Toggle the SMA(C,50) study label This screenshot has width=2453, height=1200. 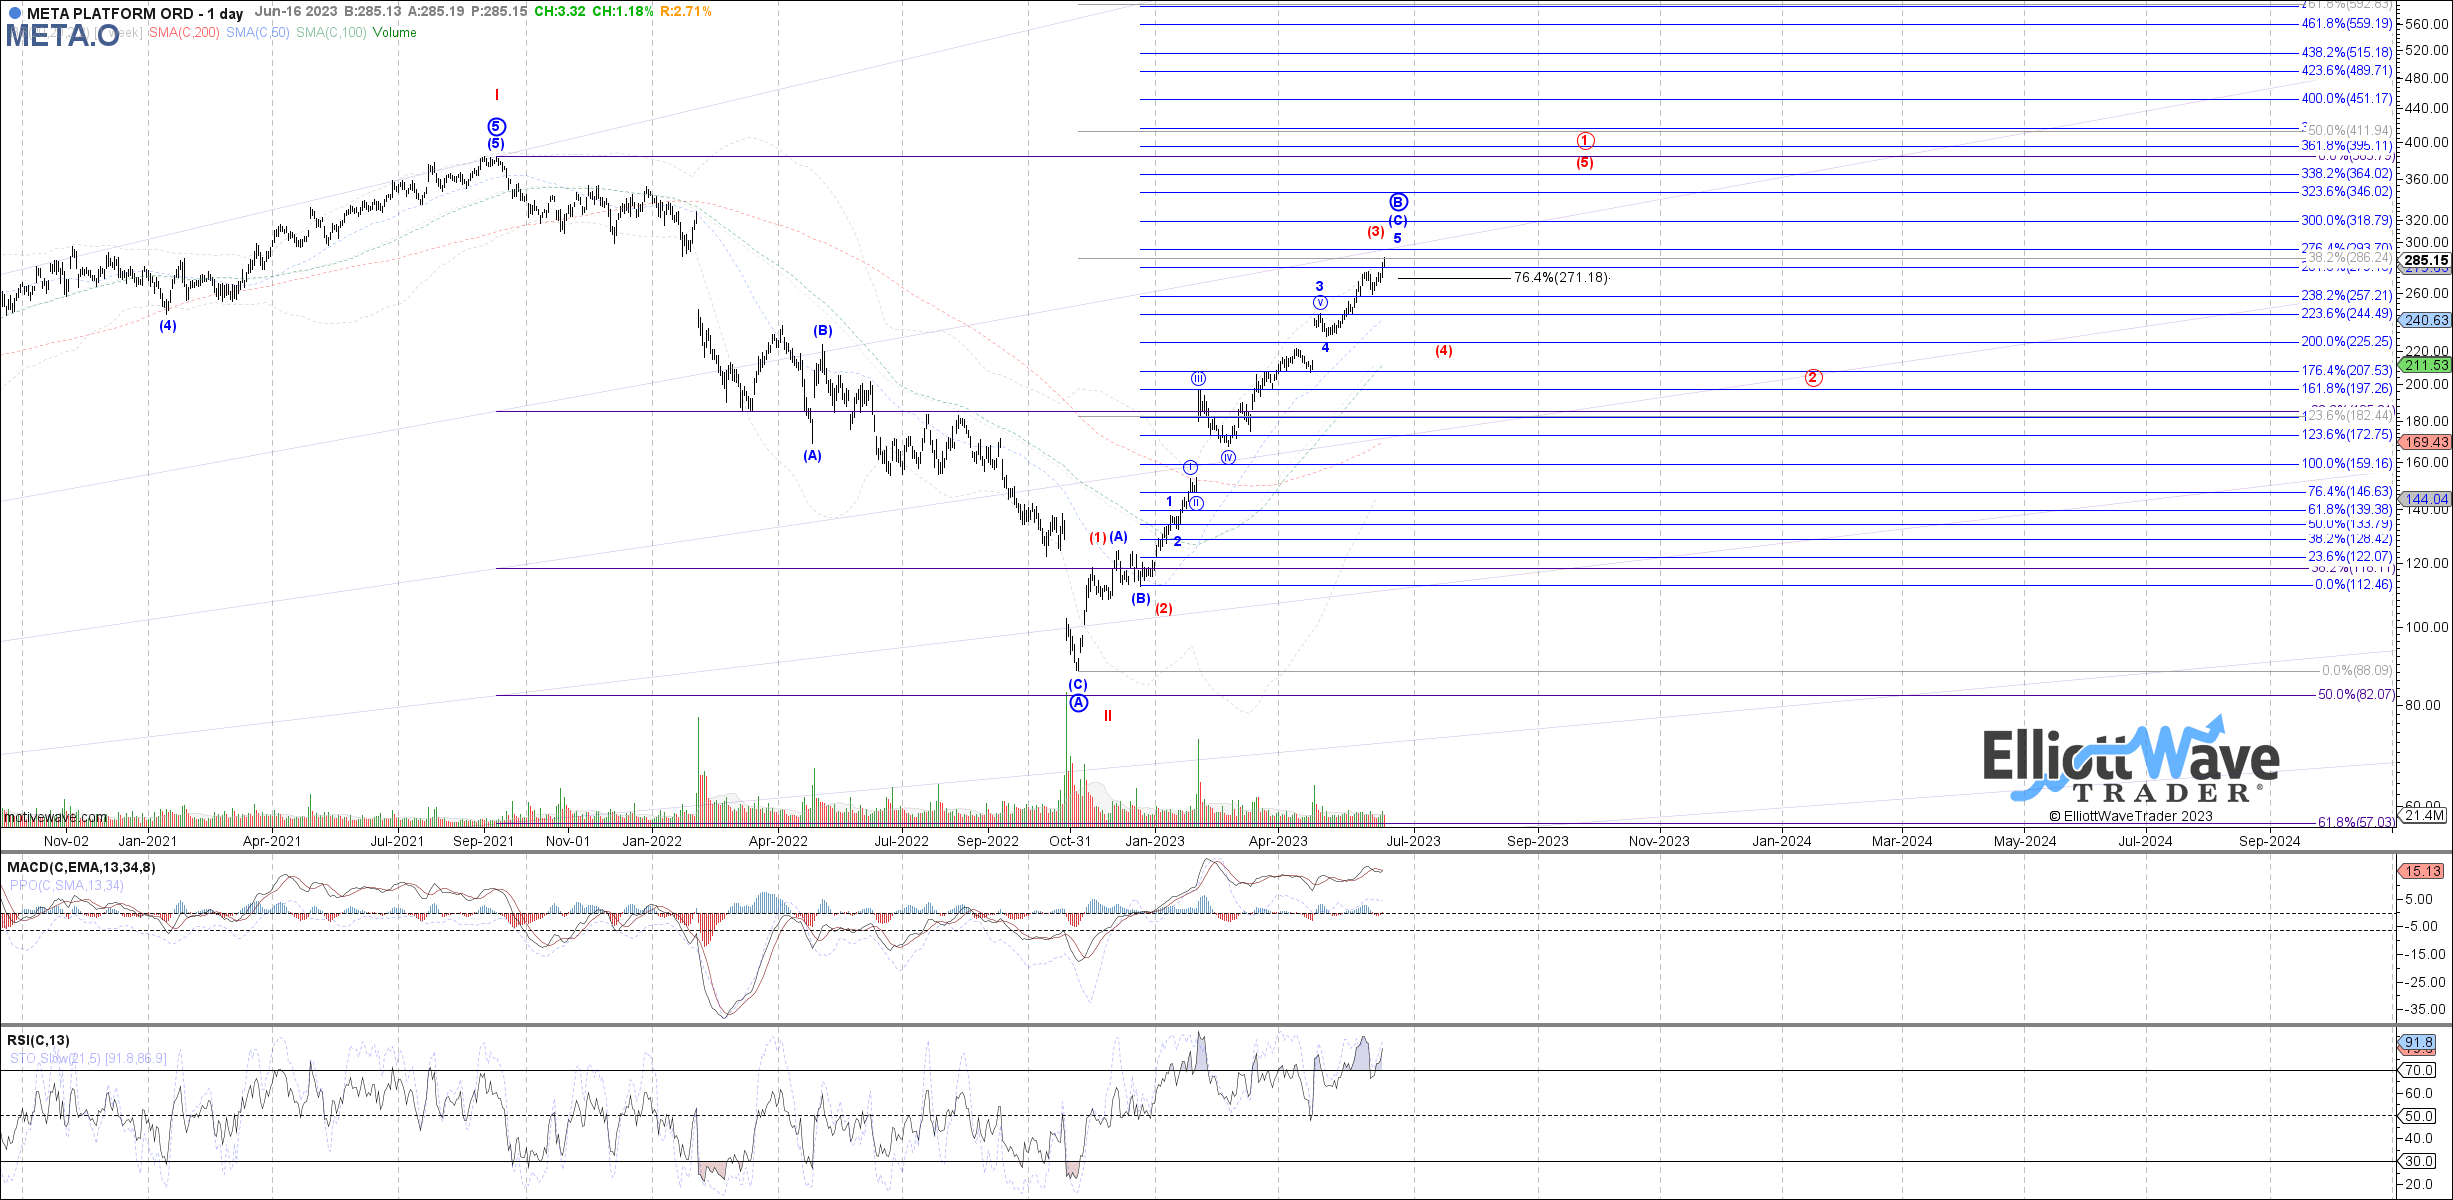point(258,33)
